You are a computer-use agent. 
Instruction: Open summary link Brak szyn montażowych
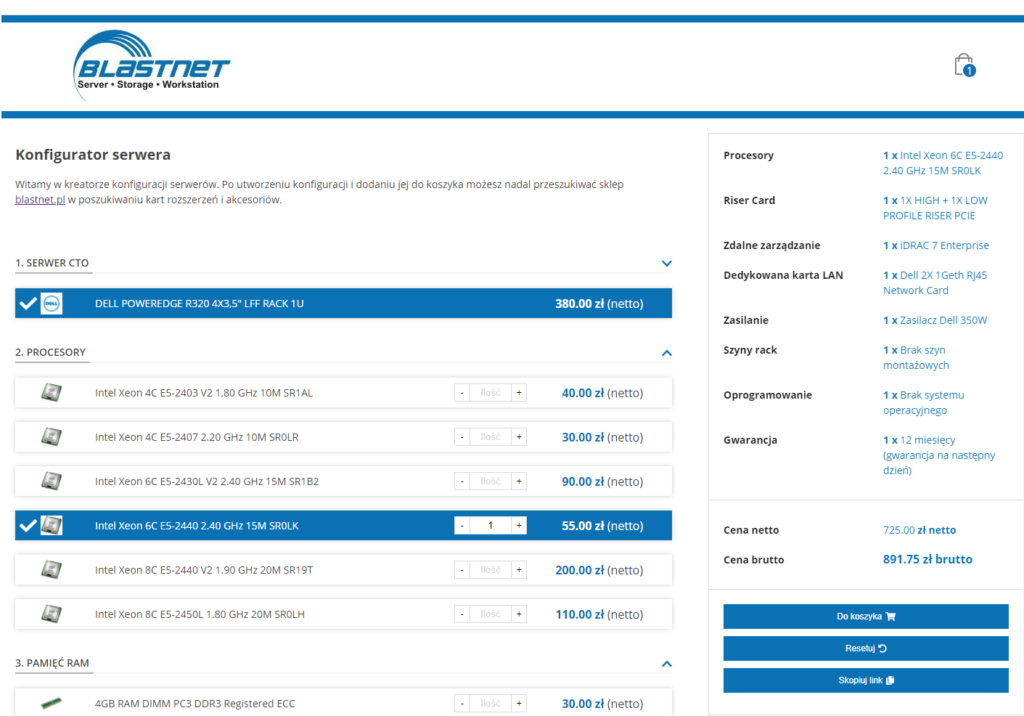pos(916,357)
